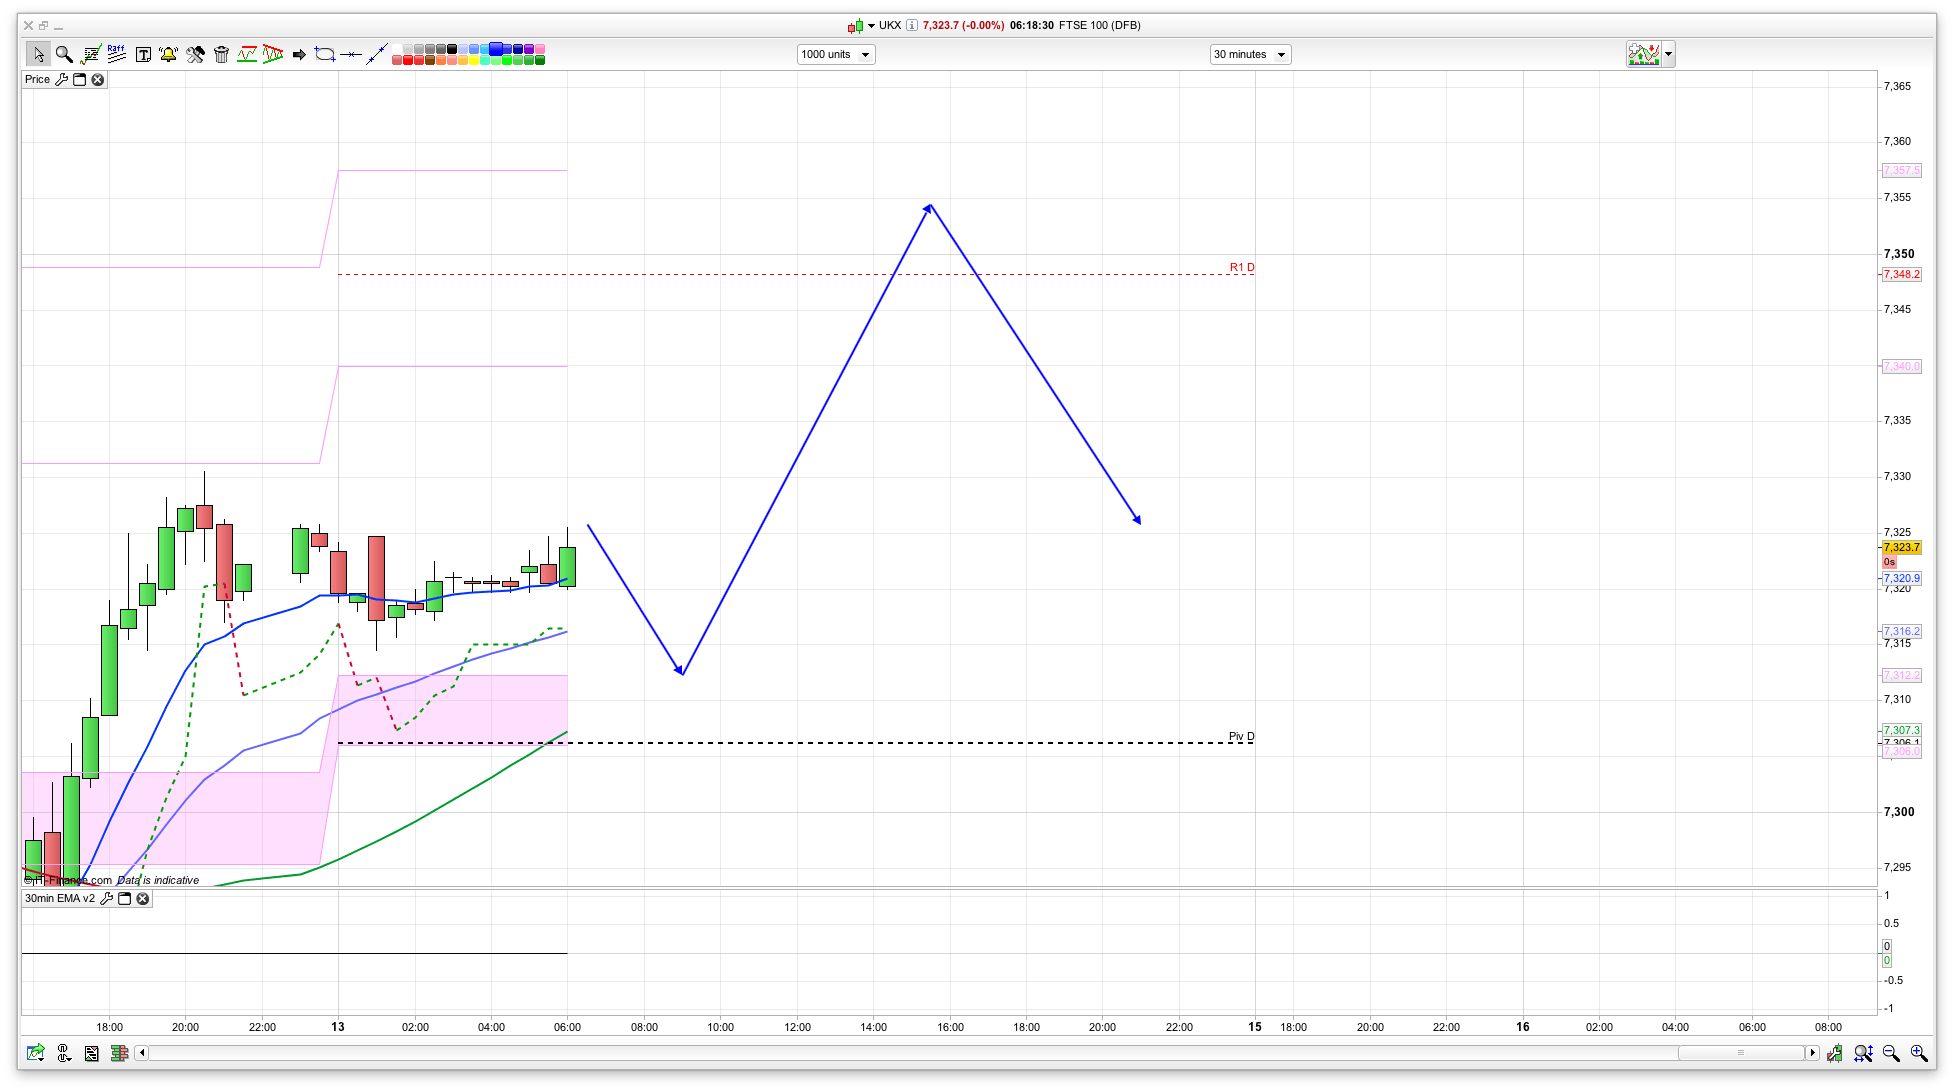
Task: Toggle the pointer cursor mode
Action: point(38,54)
